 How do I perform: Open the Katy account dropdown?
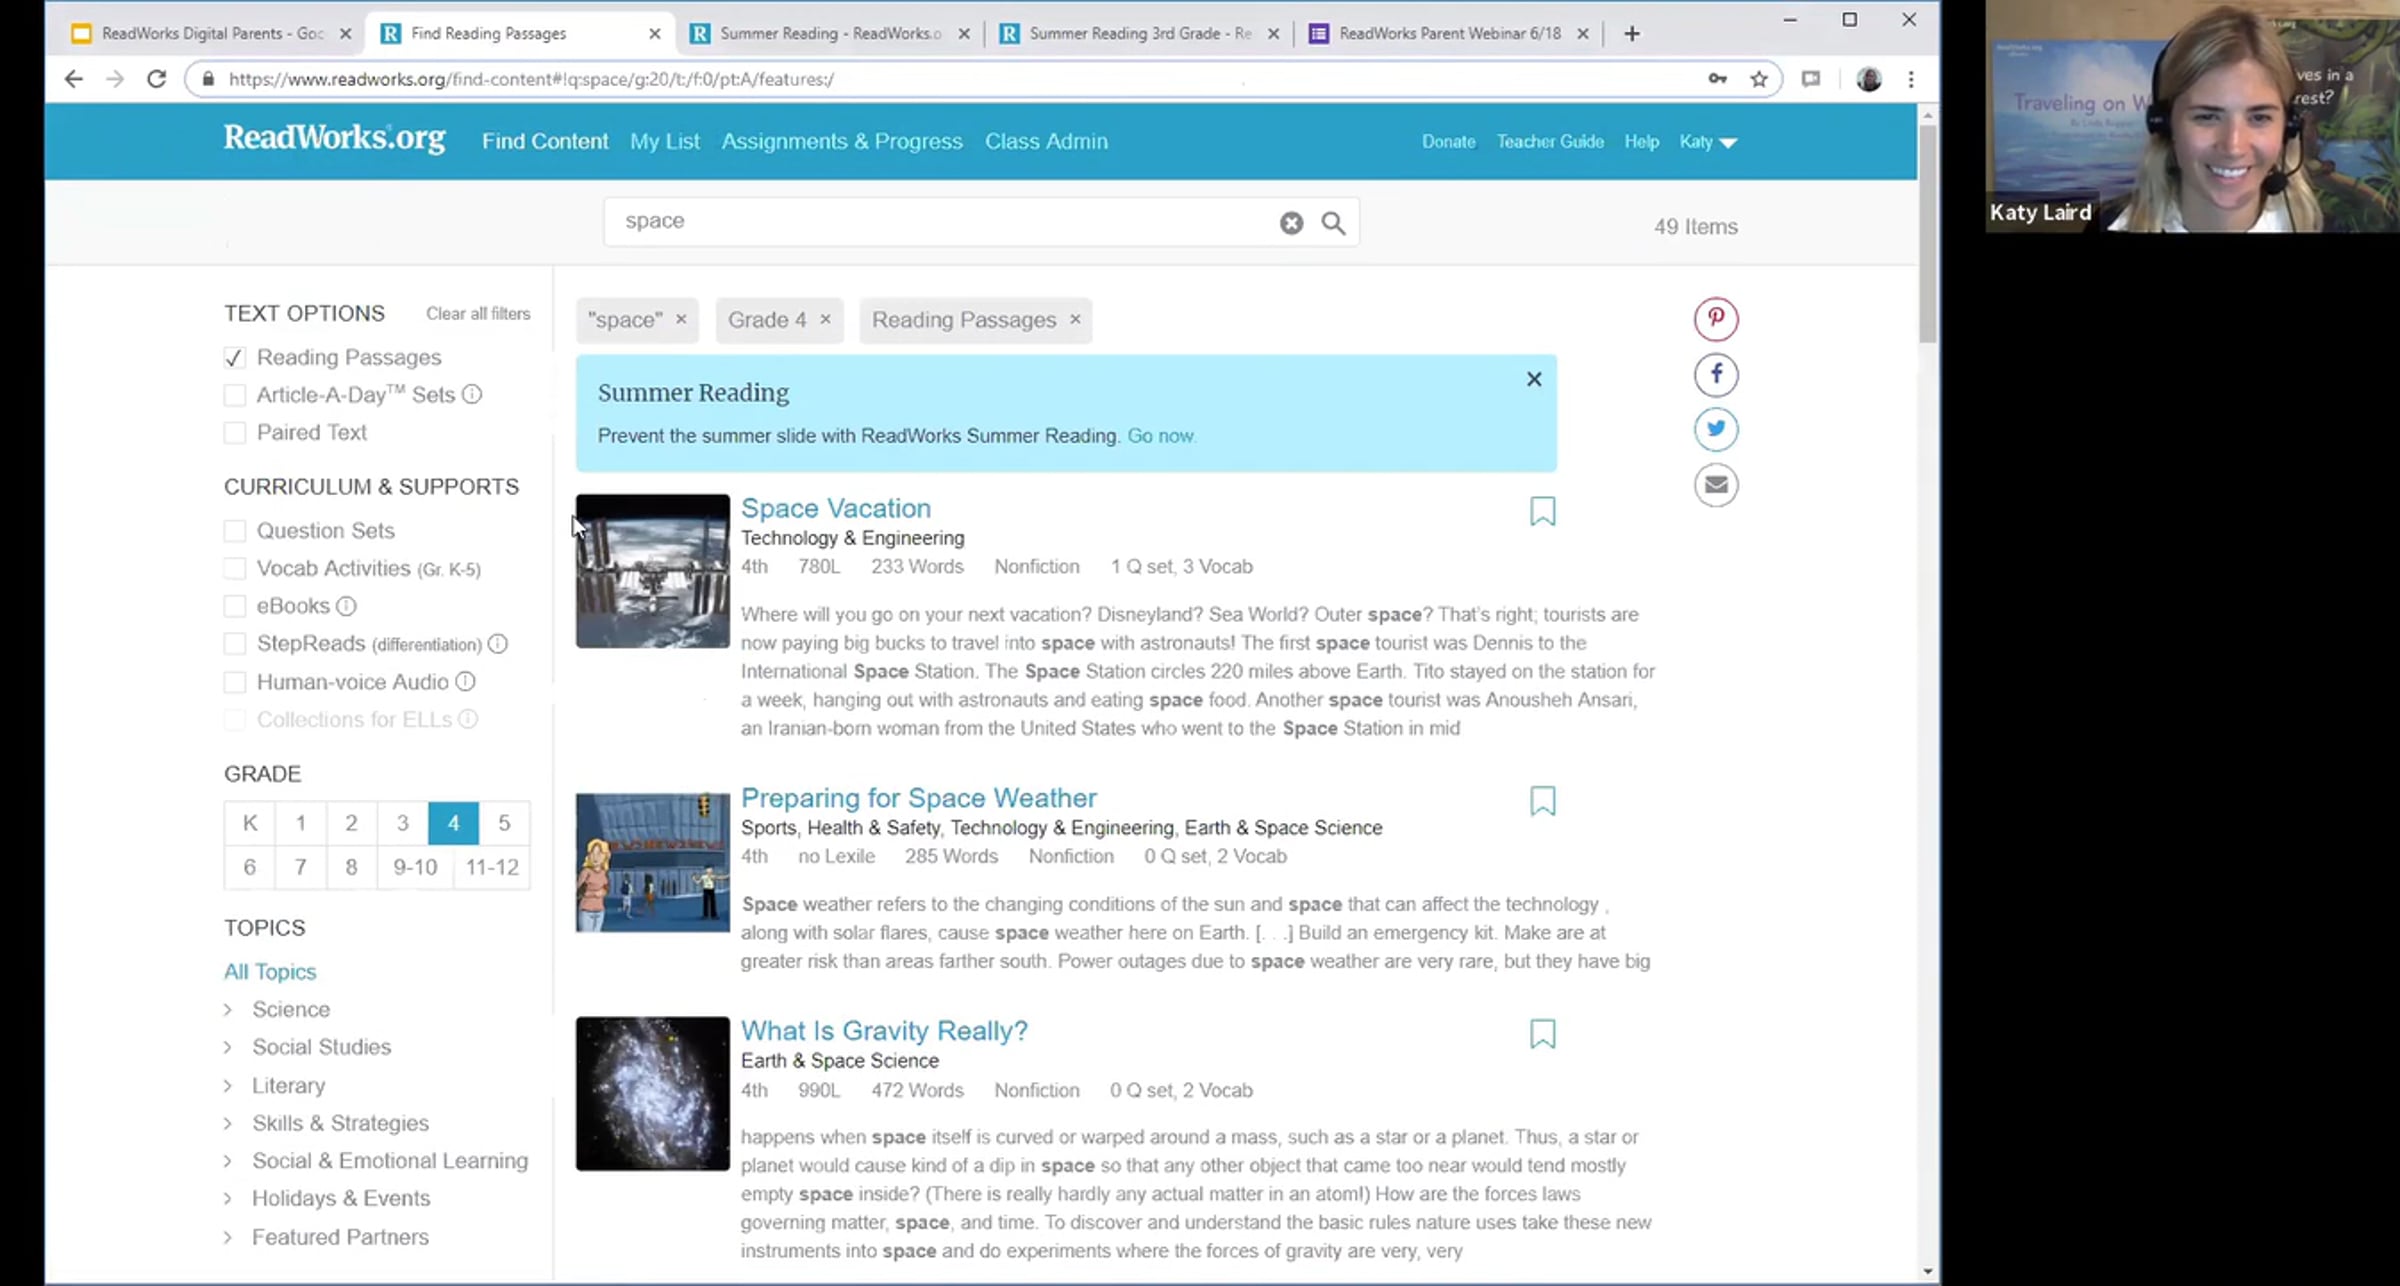[x=1707, y=142]
